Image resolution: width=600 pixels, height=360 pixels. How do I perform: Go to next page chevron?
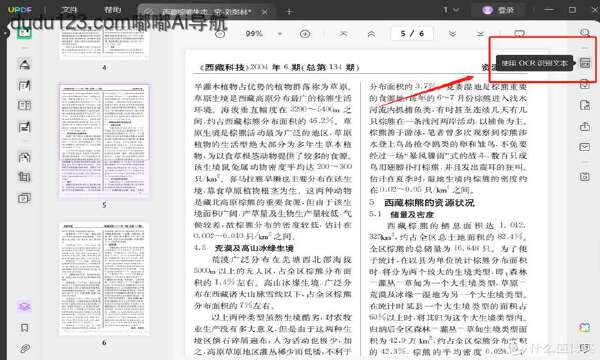452,34
